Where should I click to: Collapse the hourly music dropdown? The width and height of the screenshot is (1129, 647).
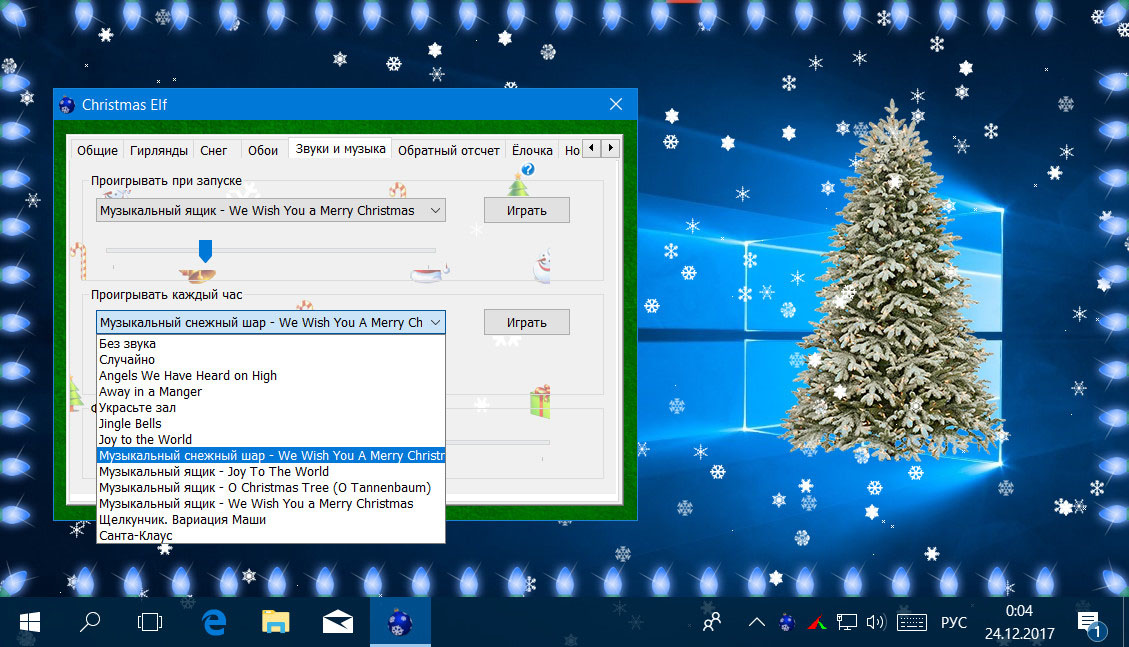click(x=434, y=323)
